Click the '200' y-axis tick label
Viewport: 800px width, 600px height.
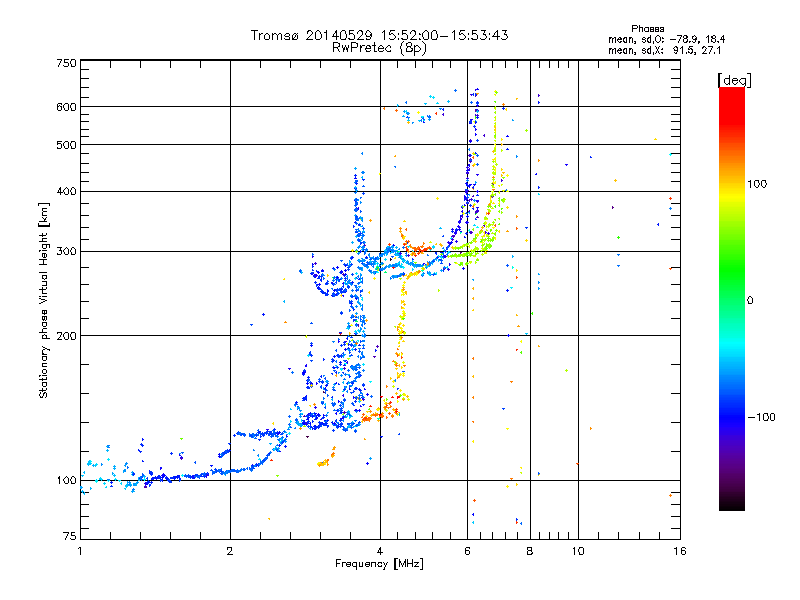coord(67,336)
